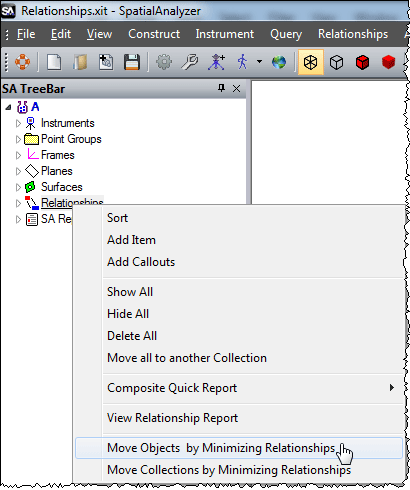This screenshot has width=410, height=490.
Task: Open Composite Quick Report submenu
Action: click(238, 388)
